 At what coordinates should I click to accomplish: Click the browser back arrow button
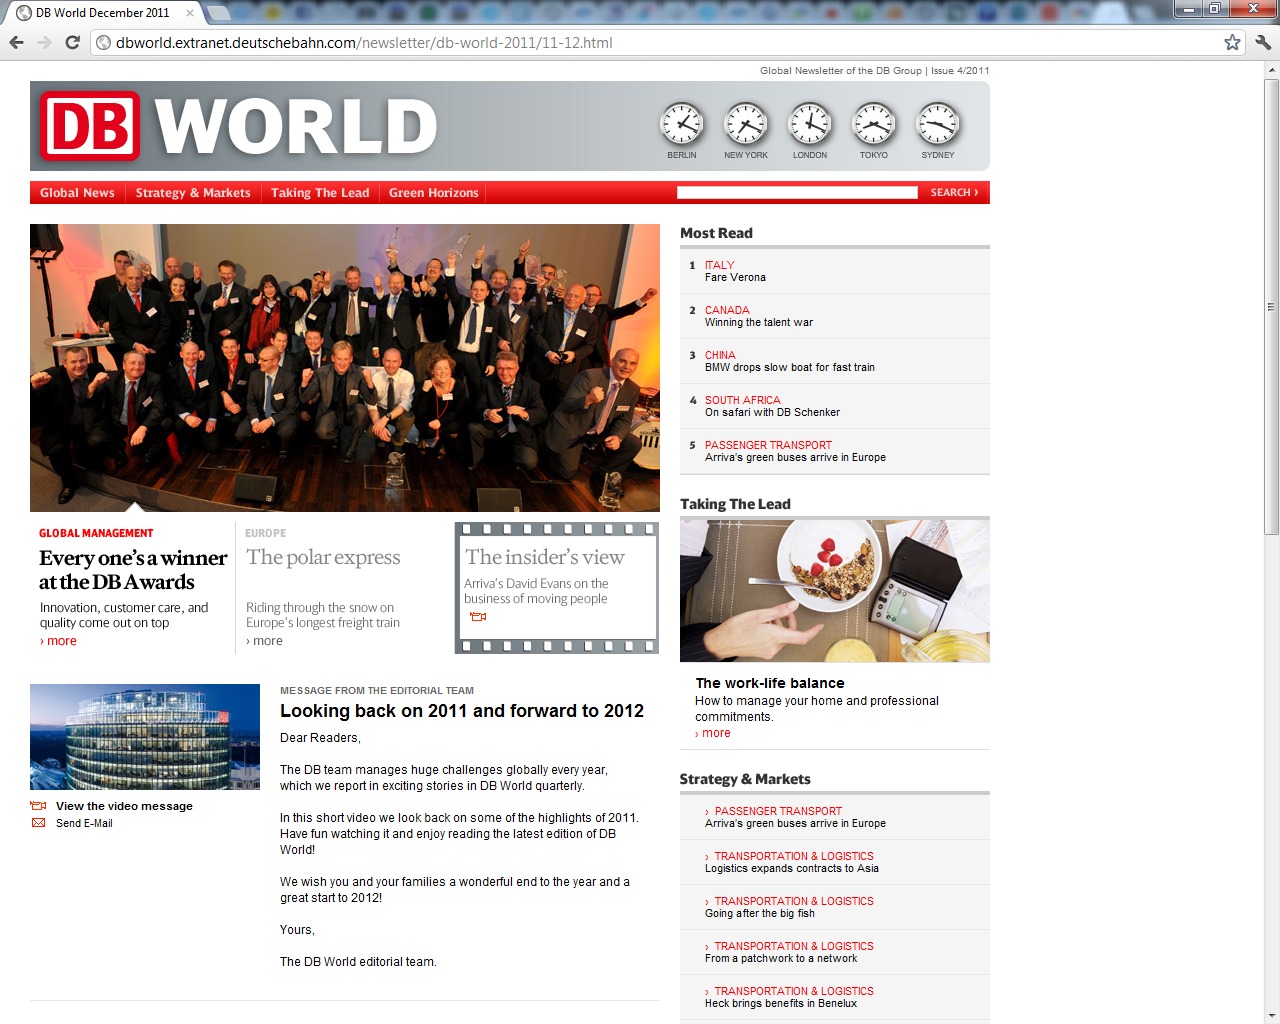[x=16, y=42]
